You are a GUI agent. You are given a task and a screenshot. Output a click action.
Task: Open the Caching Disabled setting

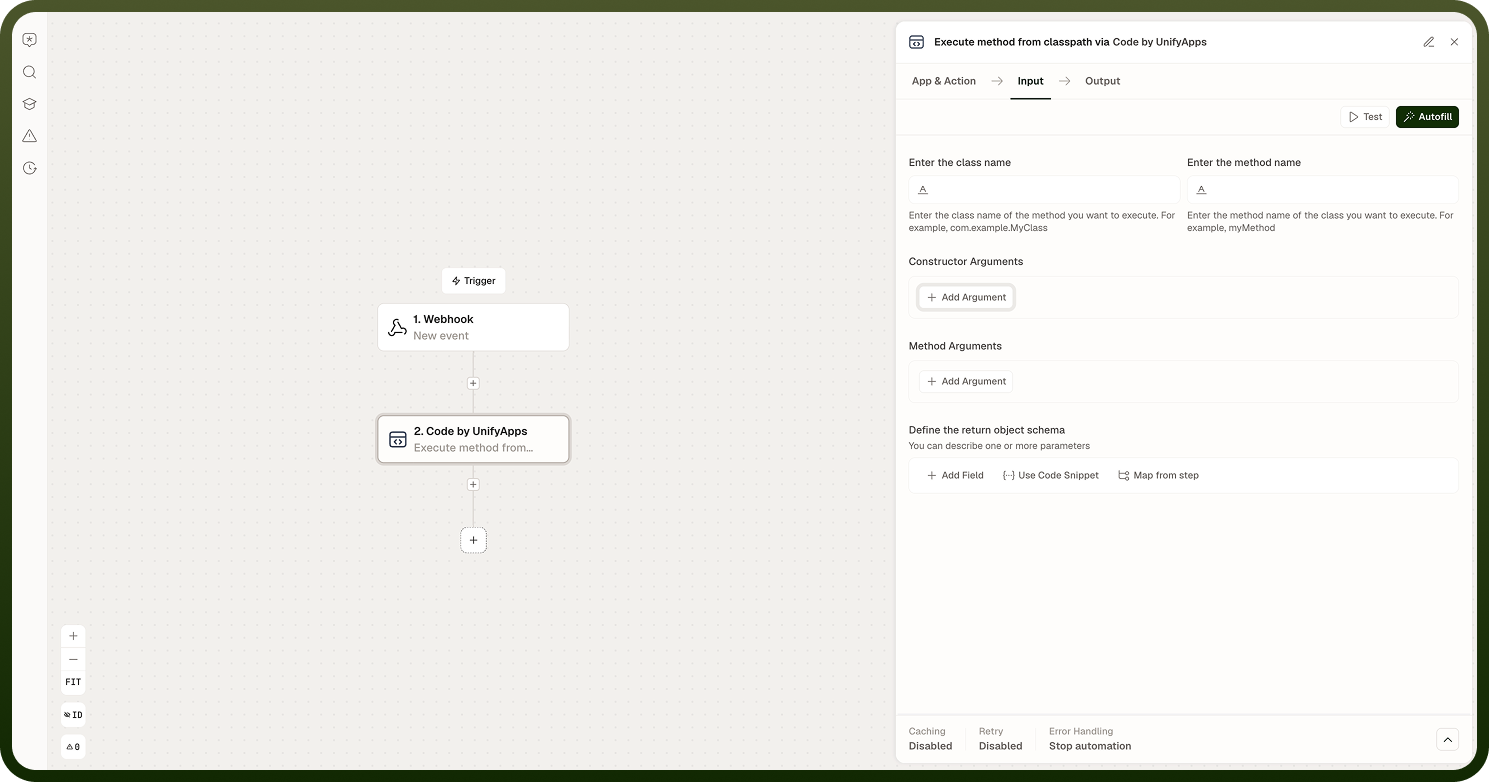tap(930, 739)
